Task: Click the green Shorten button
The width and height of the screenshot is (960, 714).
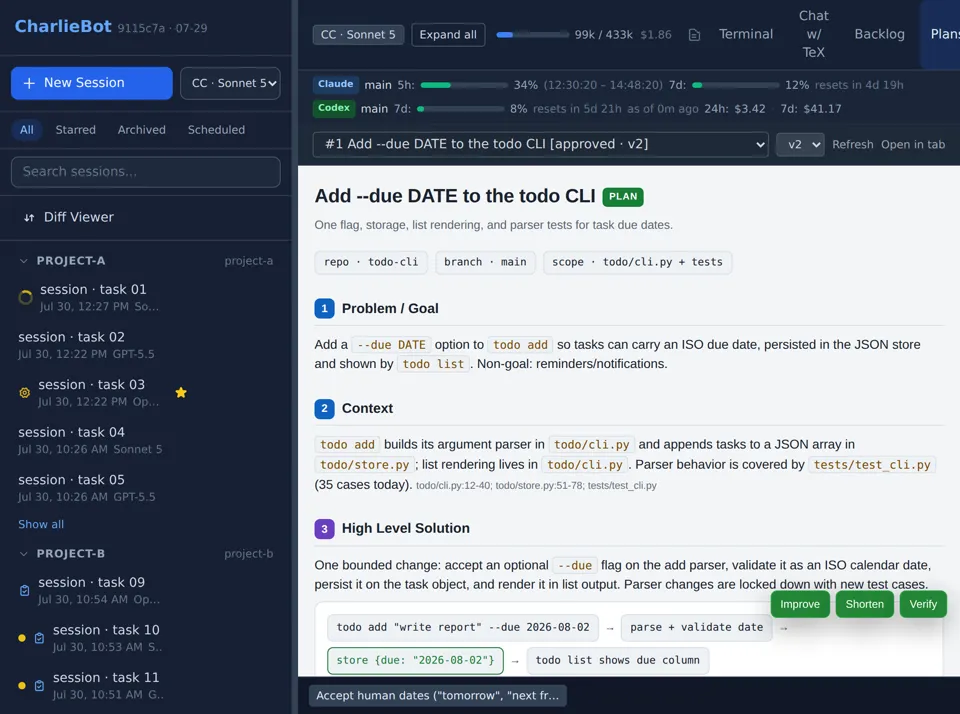Action: [x=864, y=604]
